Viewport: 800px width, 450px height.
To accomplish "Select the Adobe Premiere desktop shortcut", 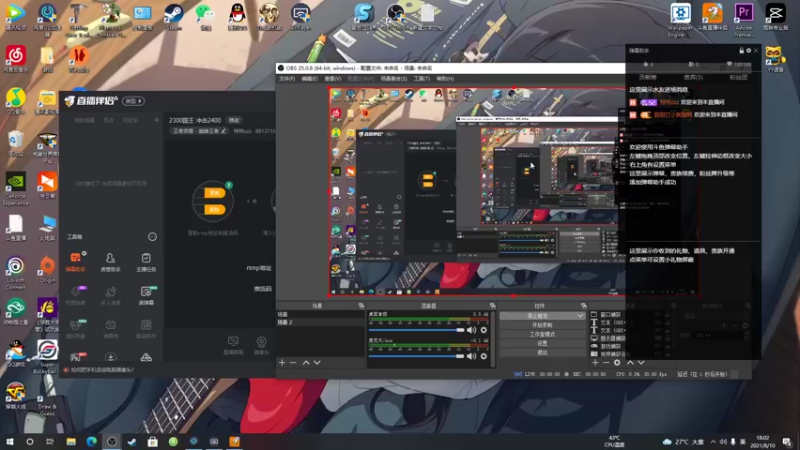I will tap(743, 19).
